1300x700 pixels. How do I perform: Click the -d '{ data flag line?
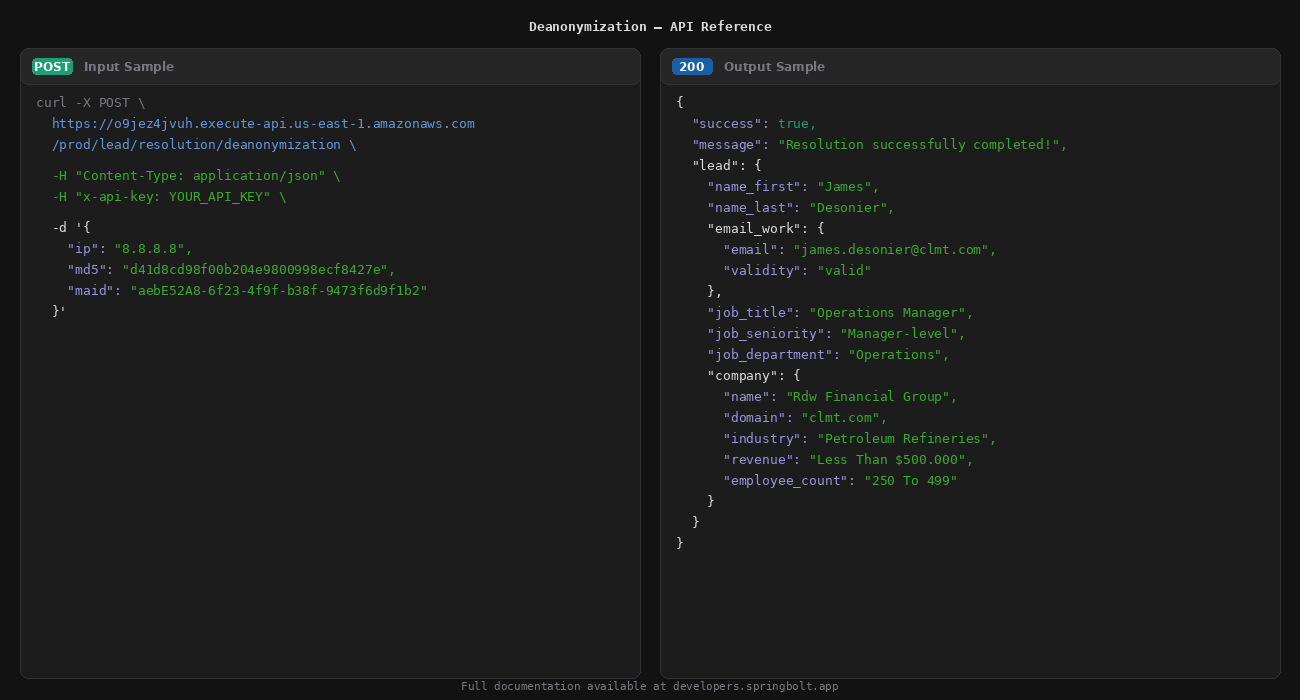(71, 228)
